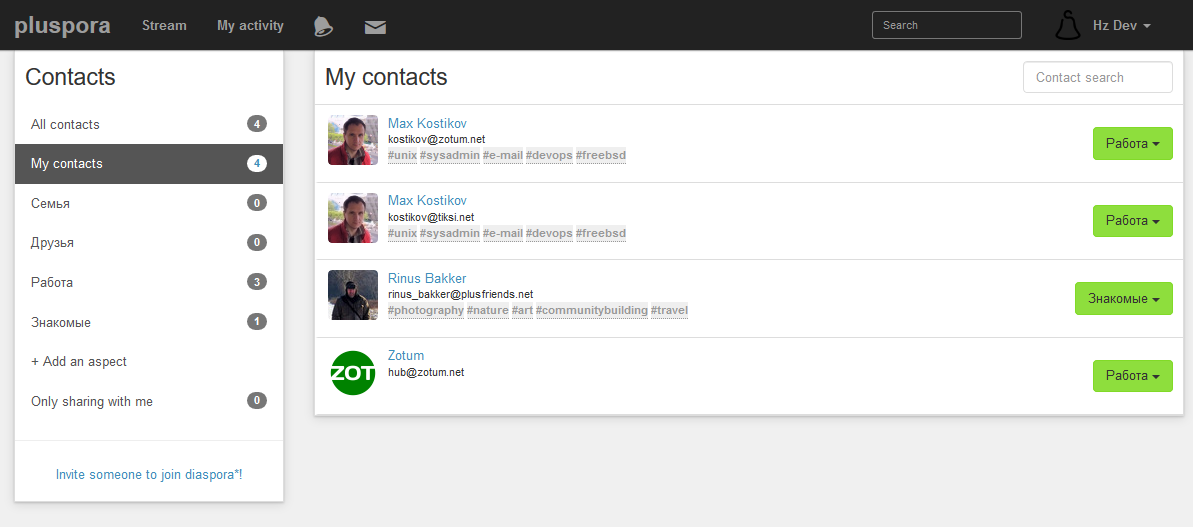Open Zotum's green ZOT avatar

coord(353,373)
